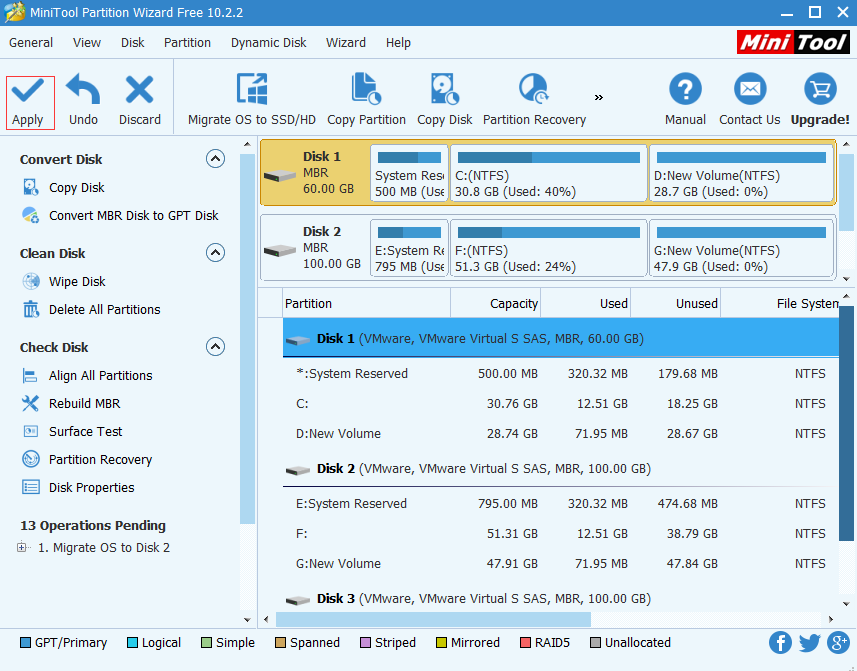The width and height of the screenshot is (857, 671).
Task: Start Partition Recovery from the toolbar
Action: point(534,100)
